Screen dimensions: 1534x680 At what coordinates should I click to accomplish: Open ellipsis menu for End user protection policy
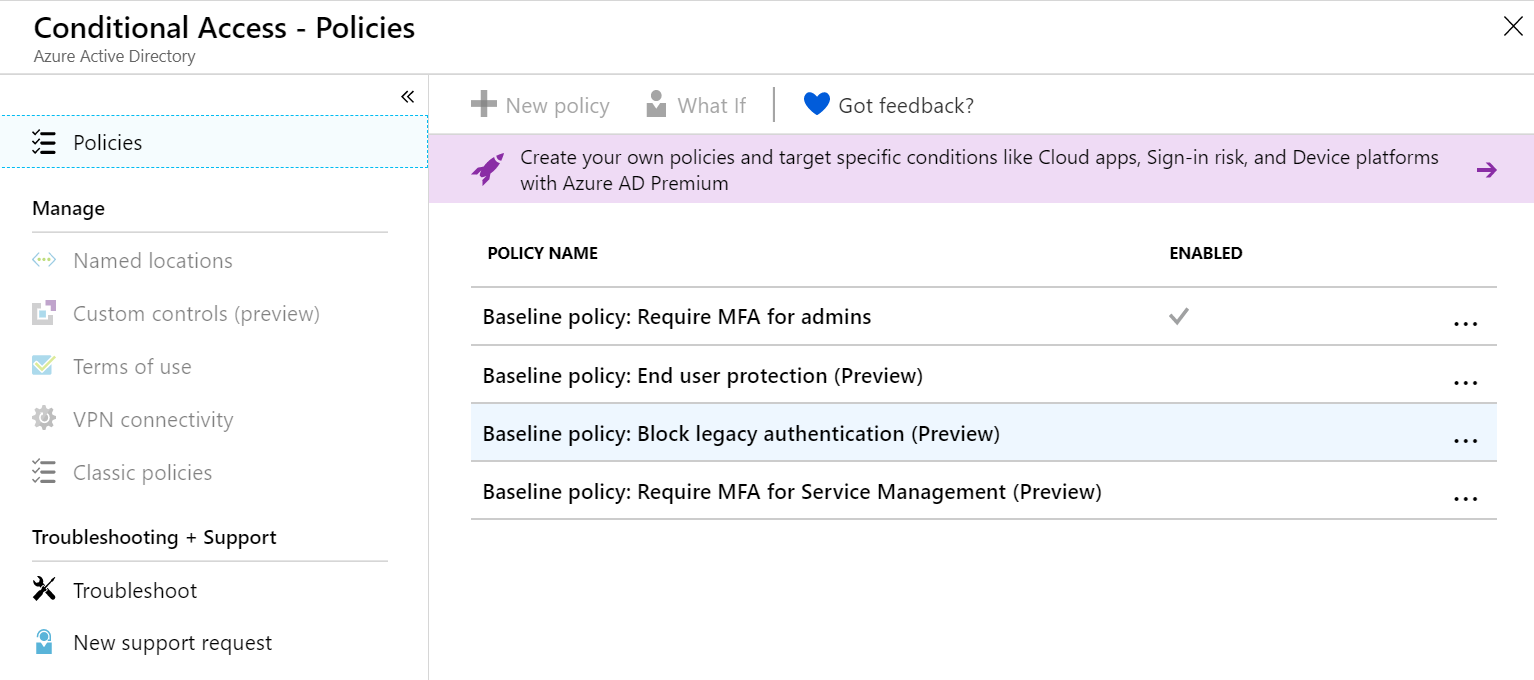click(x=1465, y=383)
